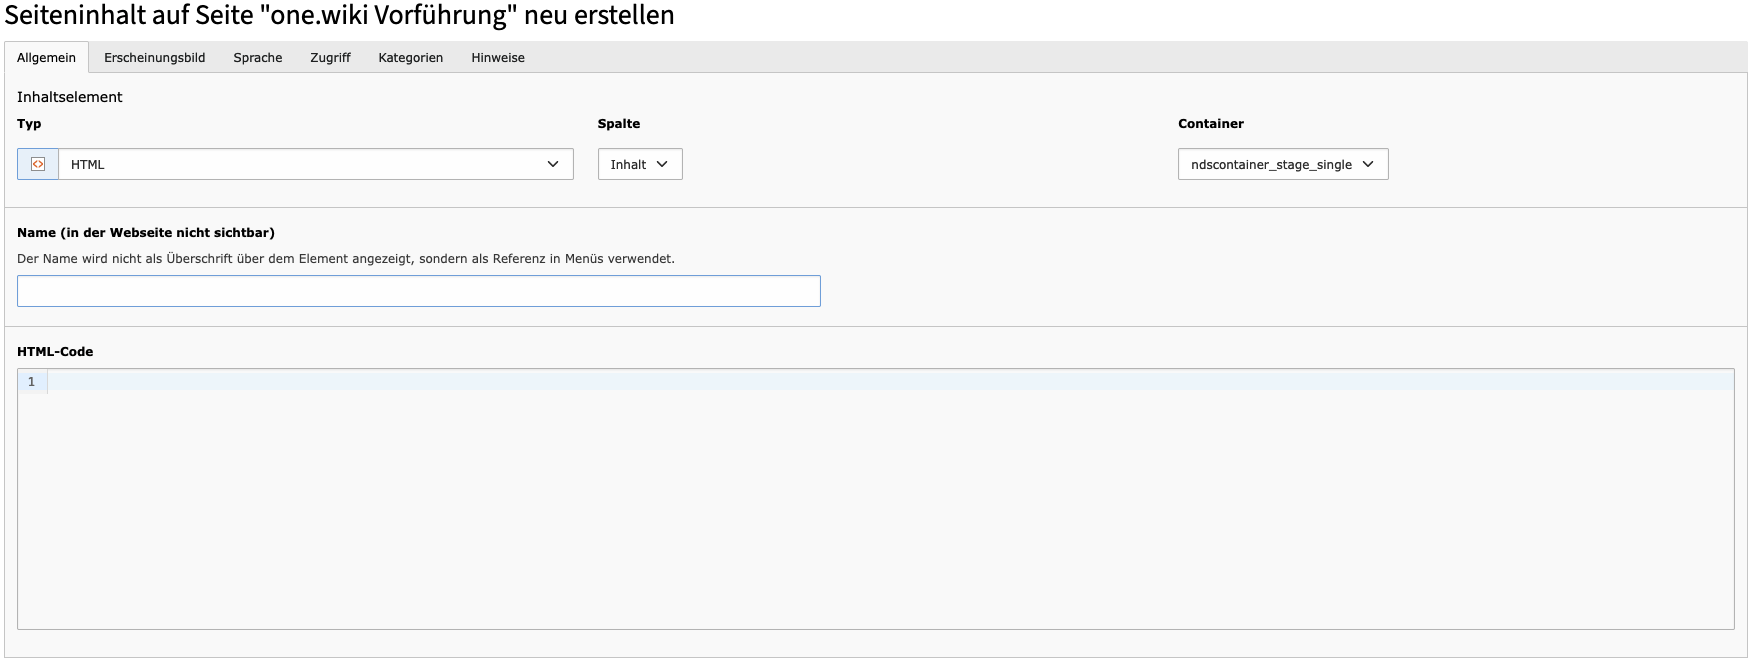Image resolution: width=1759 pixels, height=666 pixels.
Task: Click line number 1 in code editor
Action: 32,381
